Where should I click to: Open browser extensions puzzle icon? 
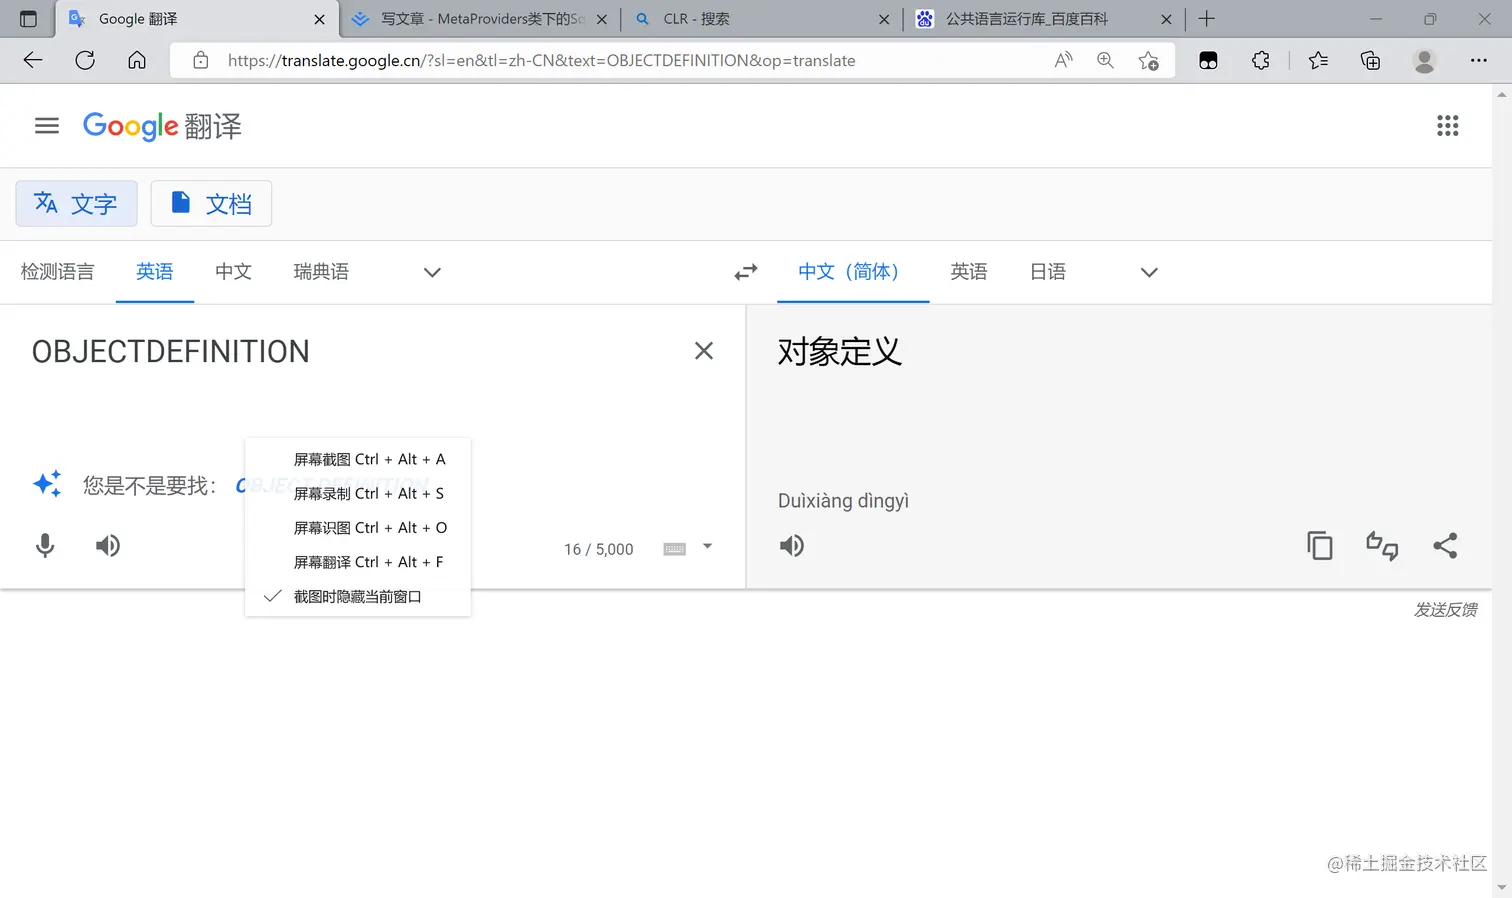(x=1261, y=60)
